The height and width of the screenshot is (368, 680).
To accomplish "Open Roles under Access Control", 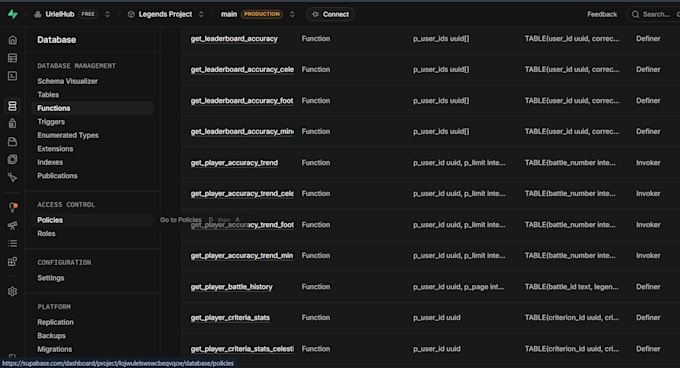I will (46, 234).
